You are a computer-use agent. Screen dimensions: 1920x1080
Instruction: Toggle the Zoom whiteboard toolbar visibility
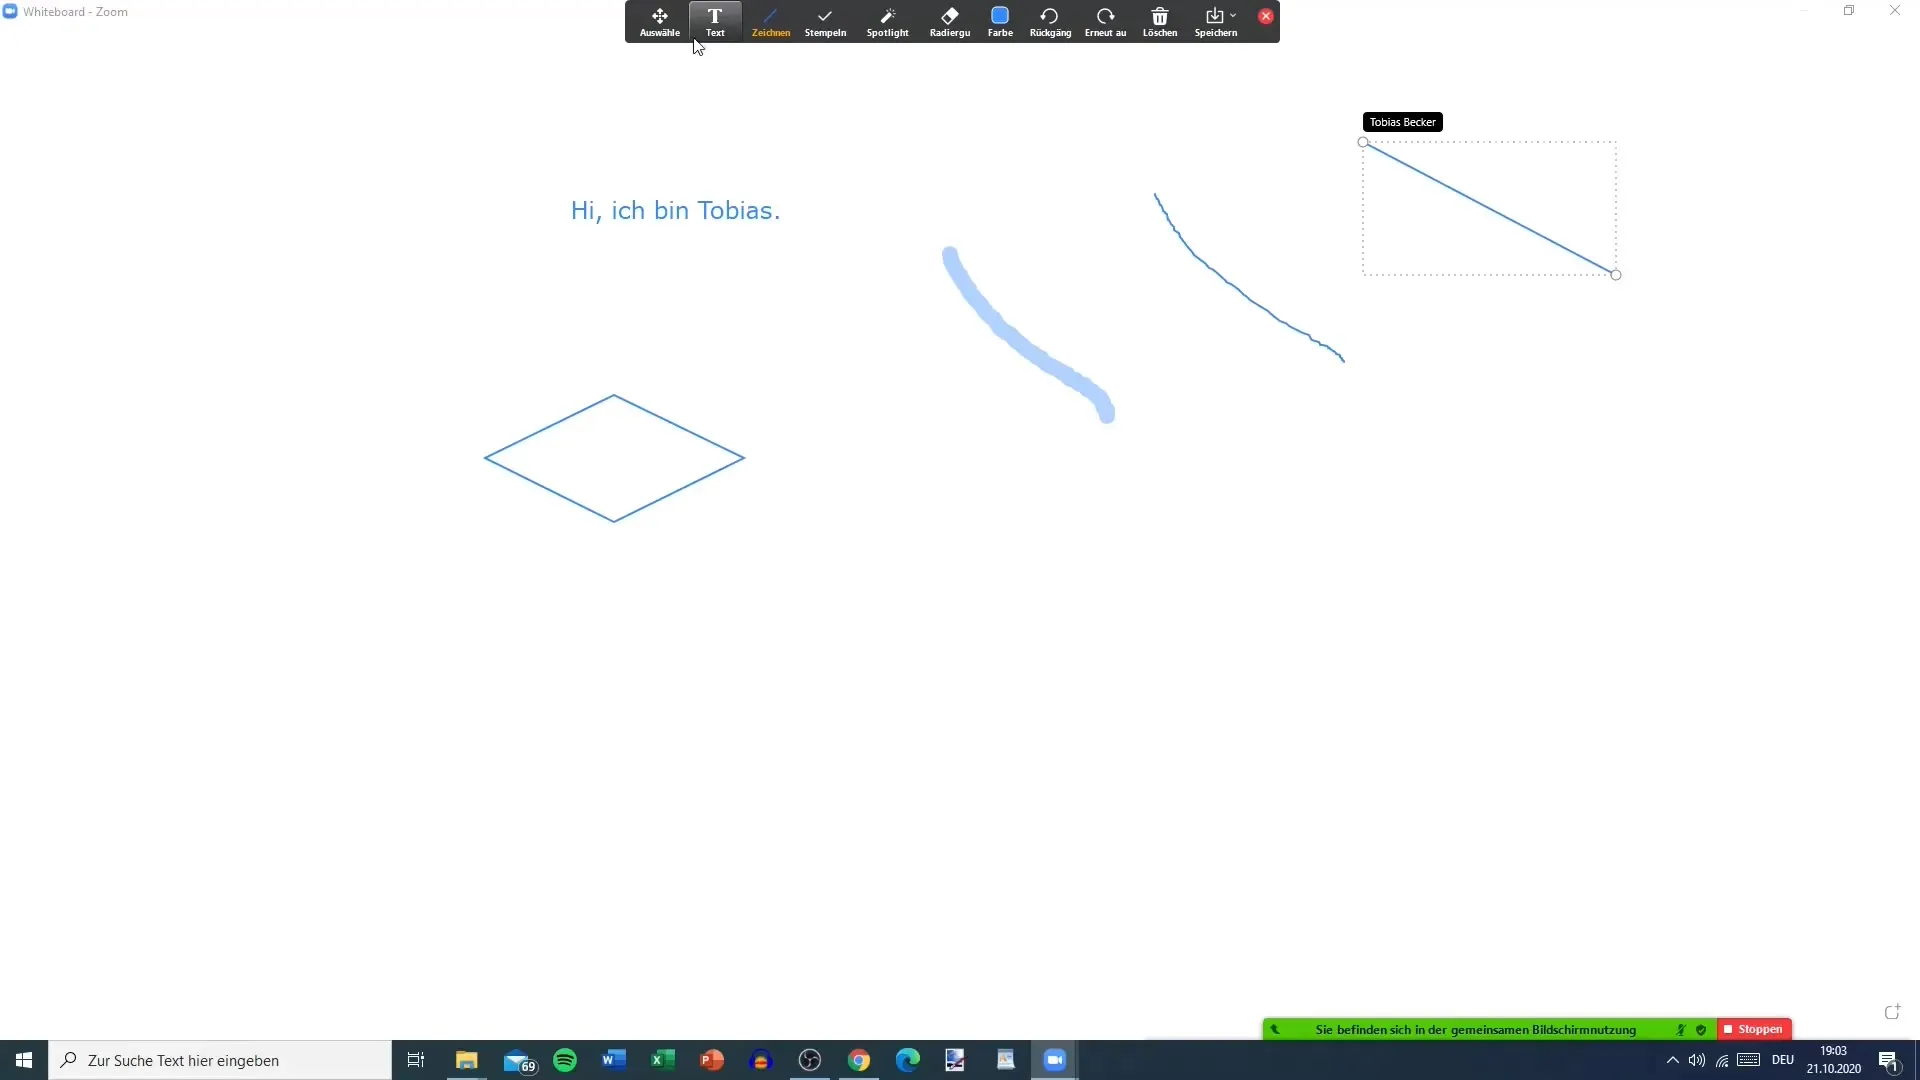1266,15
